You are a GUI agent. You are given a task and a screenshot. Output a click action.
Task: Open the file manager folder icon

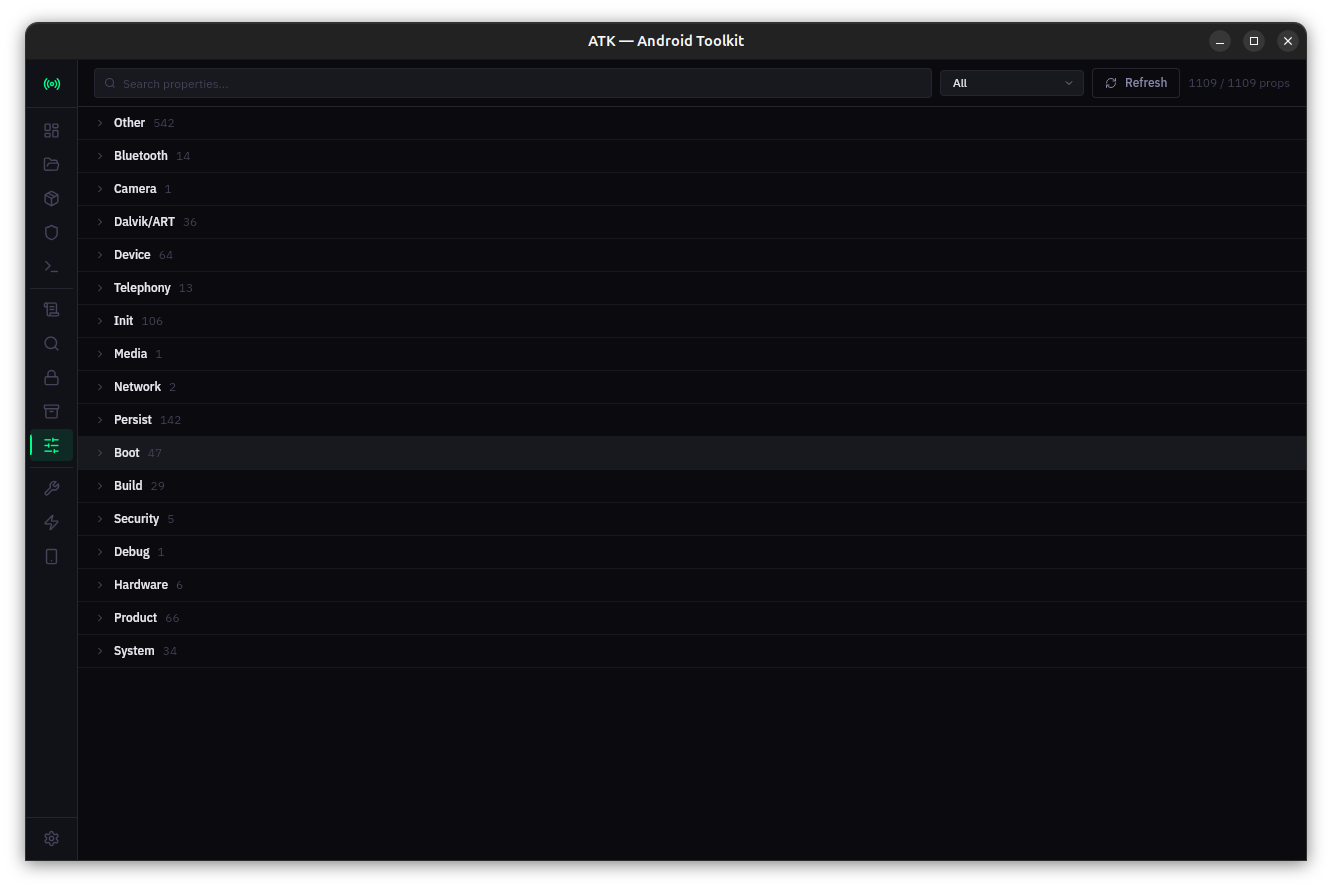pyautogui.click(x=52, y=165)
